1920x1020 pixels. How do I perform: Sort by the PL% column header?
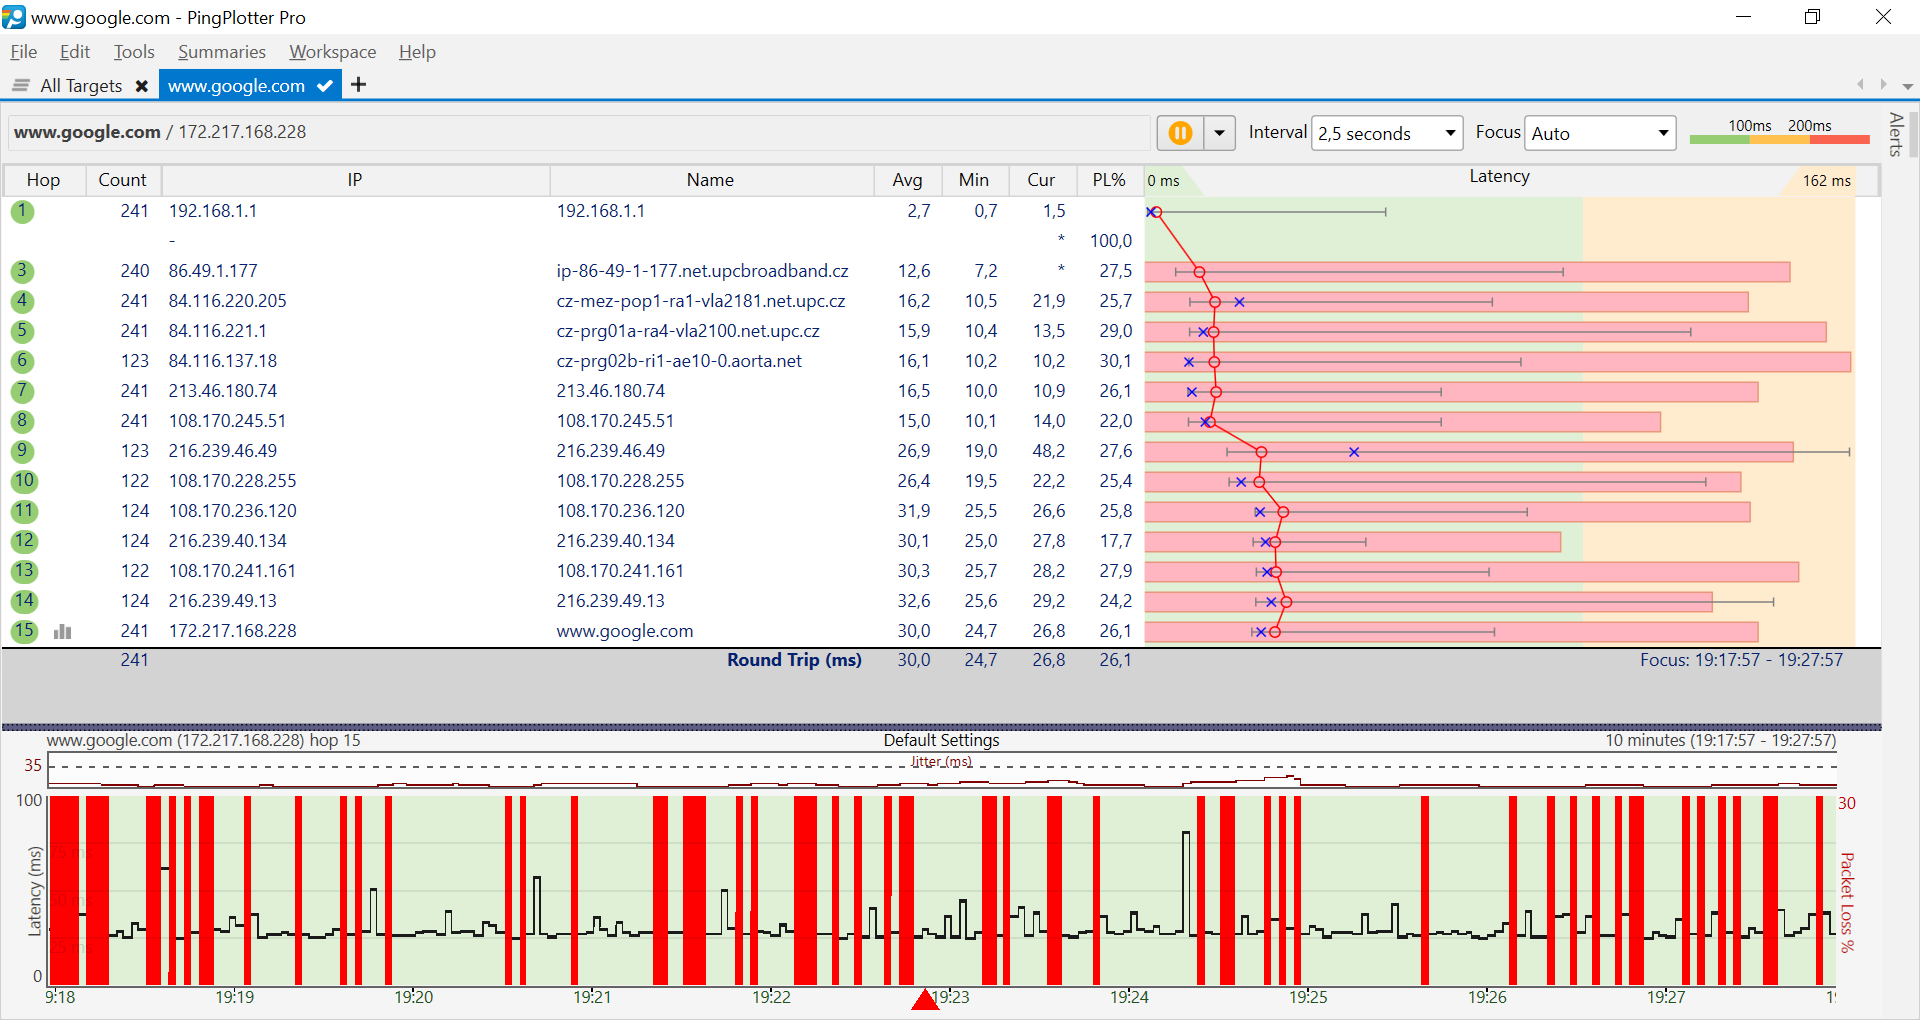1109,180
